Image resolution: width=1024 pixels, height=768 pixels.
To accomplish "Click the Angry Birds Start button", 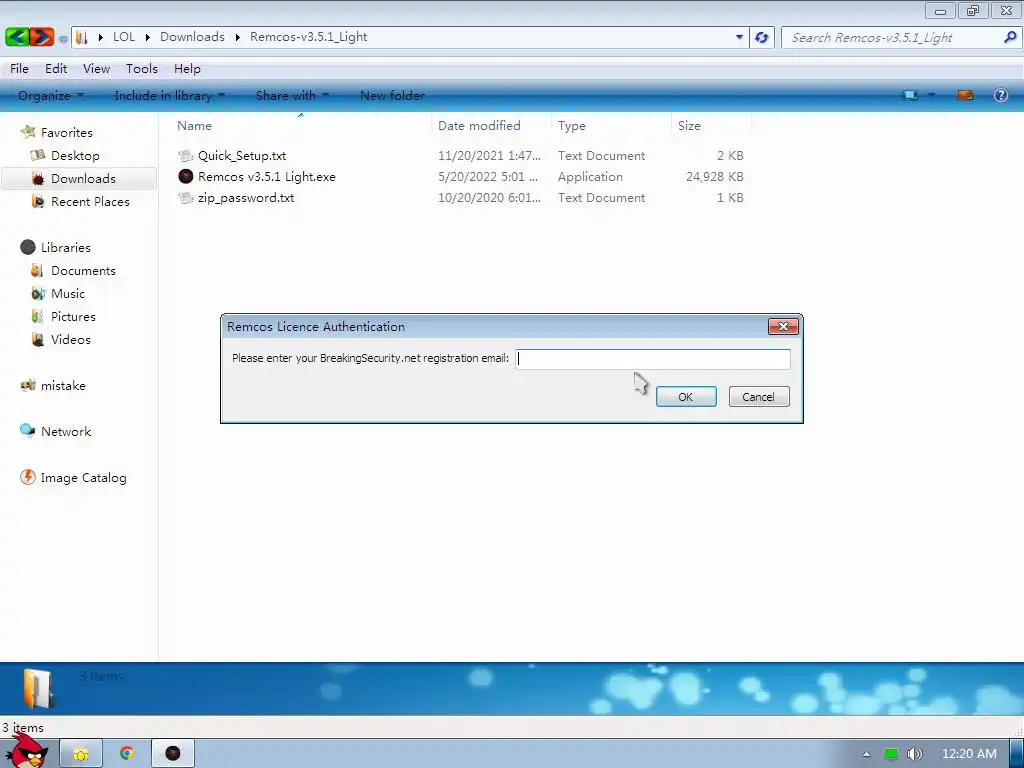I will (x=26, y=752).
